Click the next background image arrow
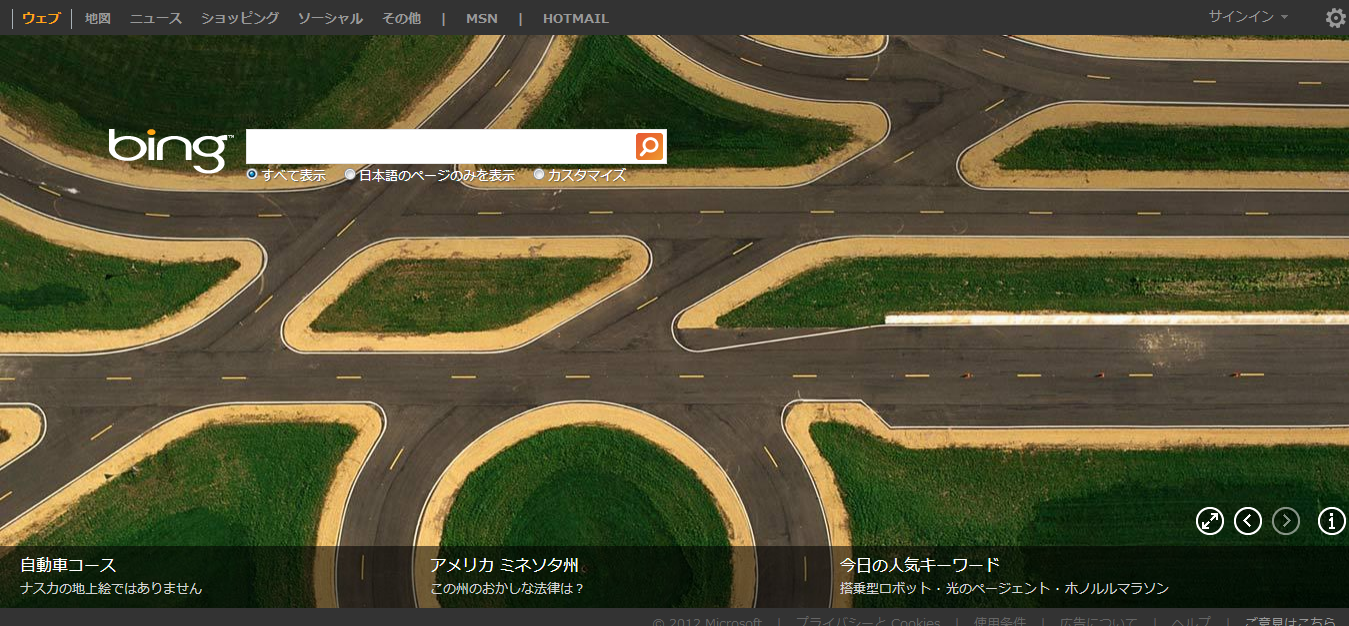The image size is (1349, 626). pos(1286,521)
